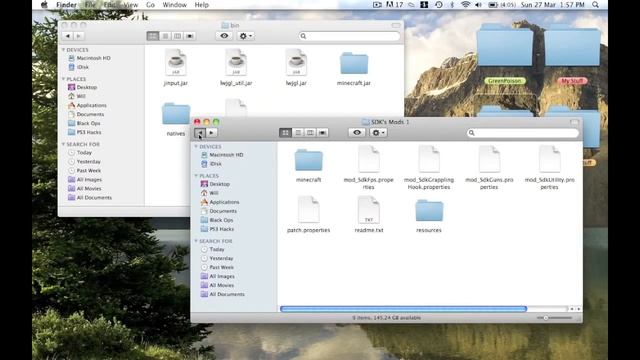Switch bin window to Cover Flow view
640x360 pixels.
[190, 36]
